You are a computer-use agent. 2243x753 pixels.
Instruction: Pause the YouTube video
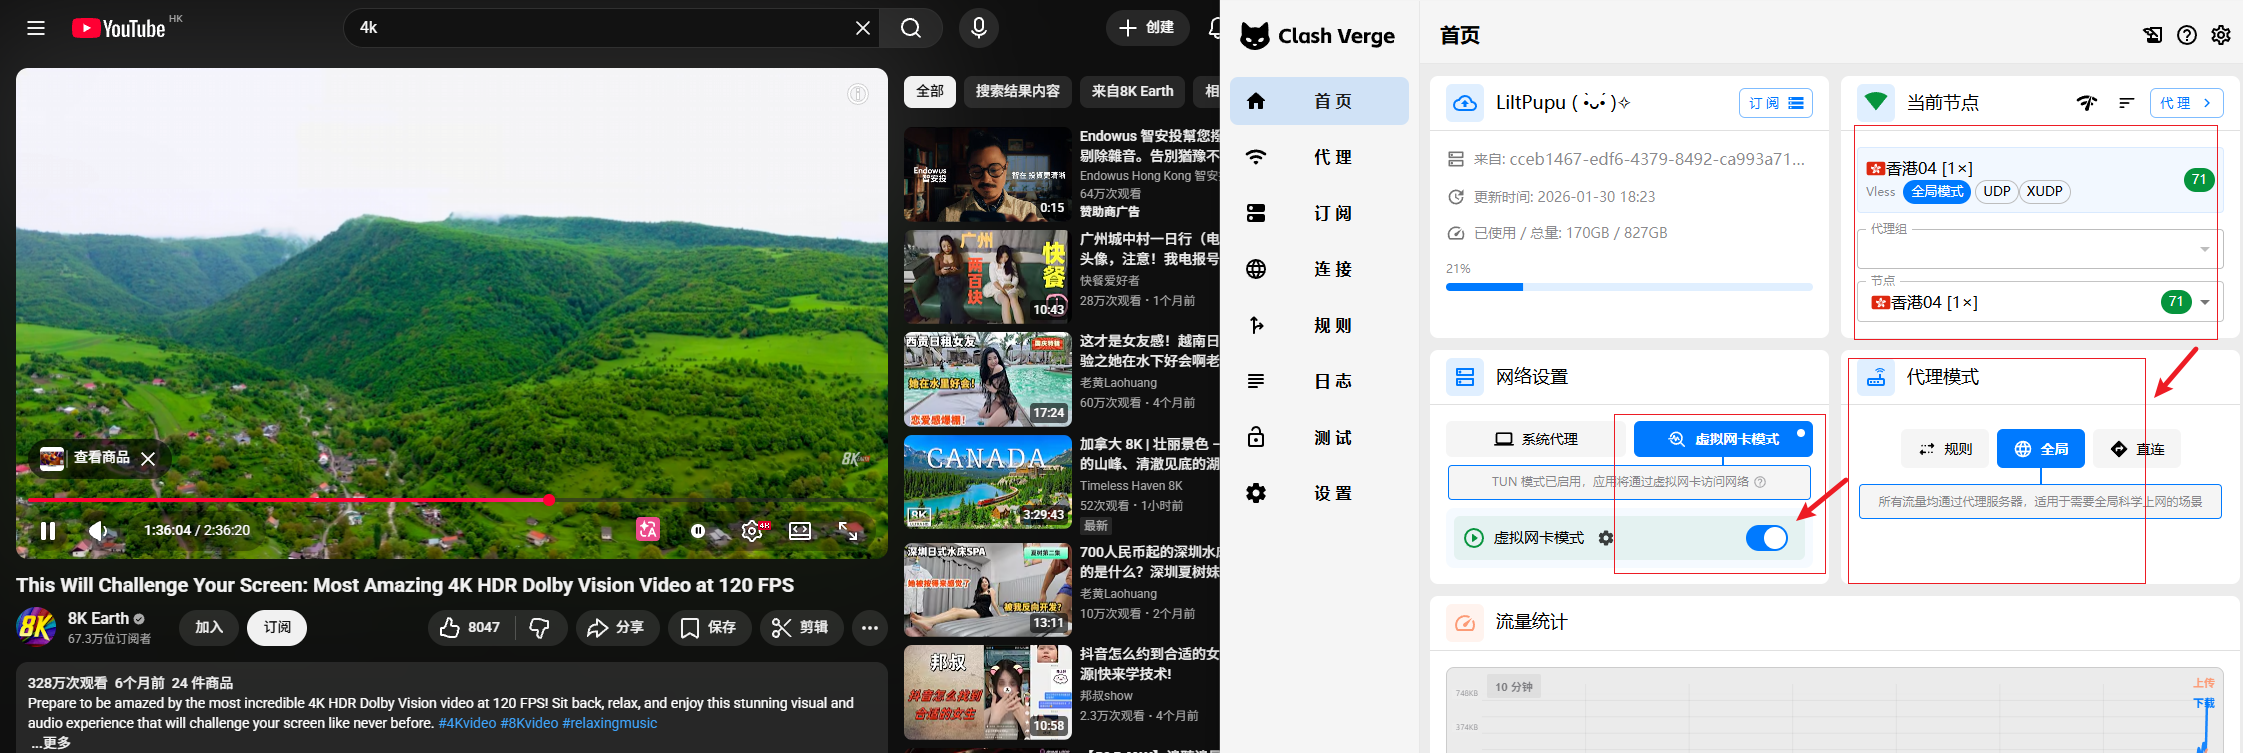point(47,531)
